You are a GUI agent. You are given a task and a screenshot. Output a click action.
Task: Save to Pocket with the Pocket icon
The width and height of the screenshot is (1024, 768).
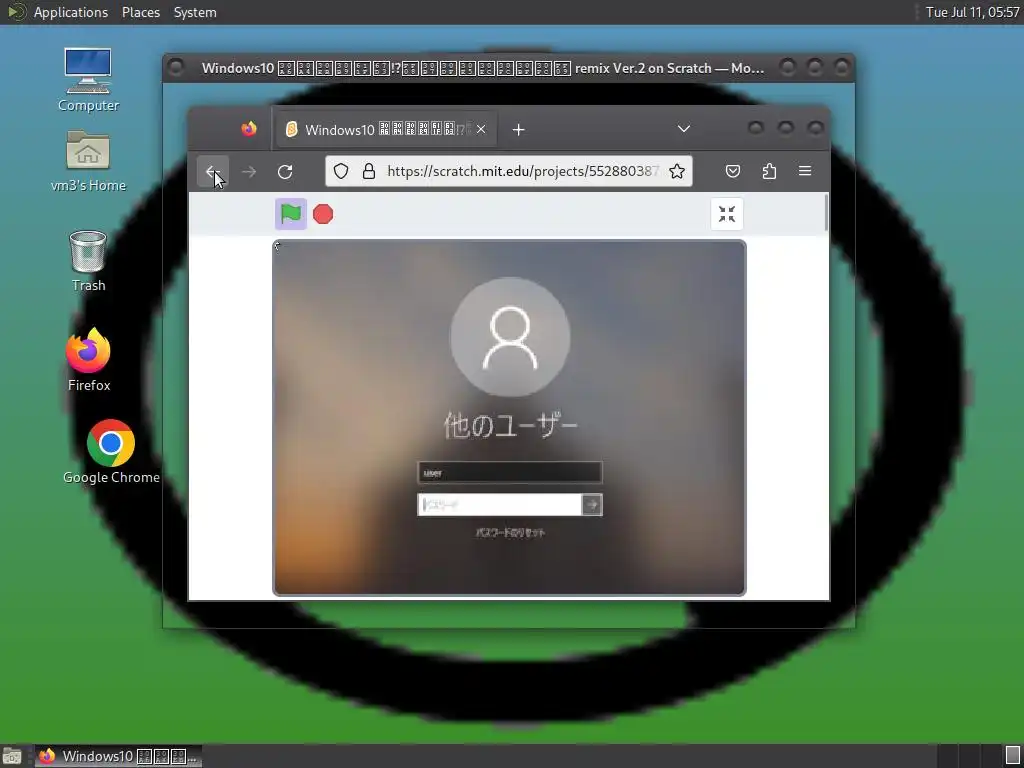(733, 171)
